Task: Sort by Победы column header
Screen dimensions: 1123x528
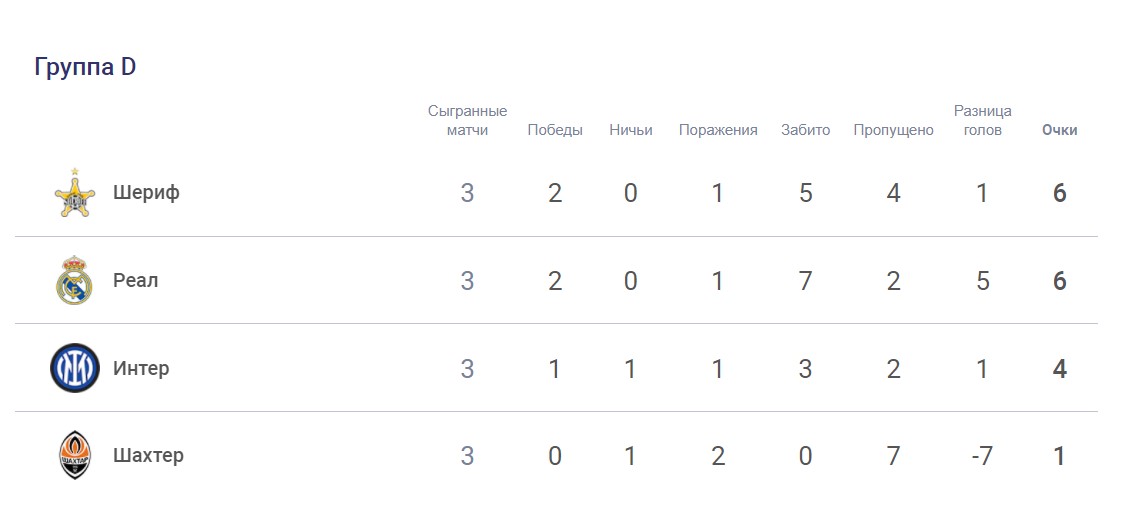Action: [555, 130]
